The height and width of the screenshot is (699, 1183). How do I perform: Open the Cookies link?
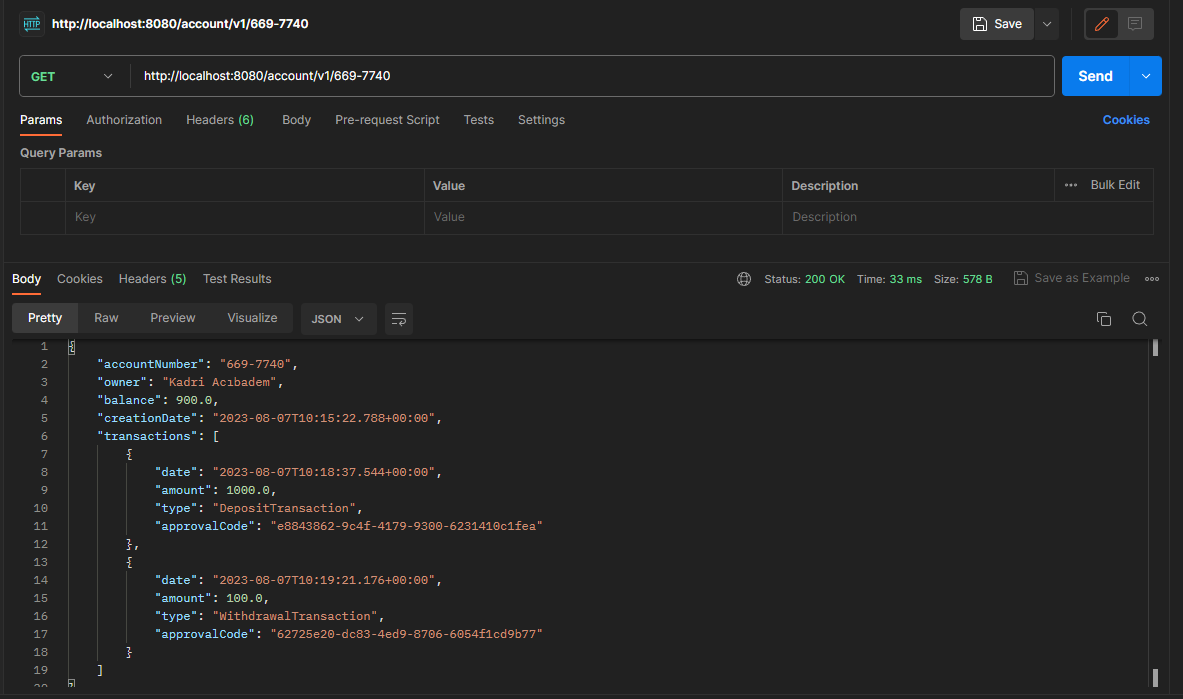pyautogui.click(x=1126, y=120)
